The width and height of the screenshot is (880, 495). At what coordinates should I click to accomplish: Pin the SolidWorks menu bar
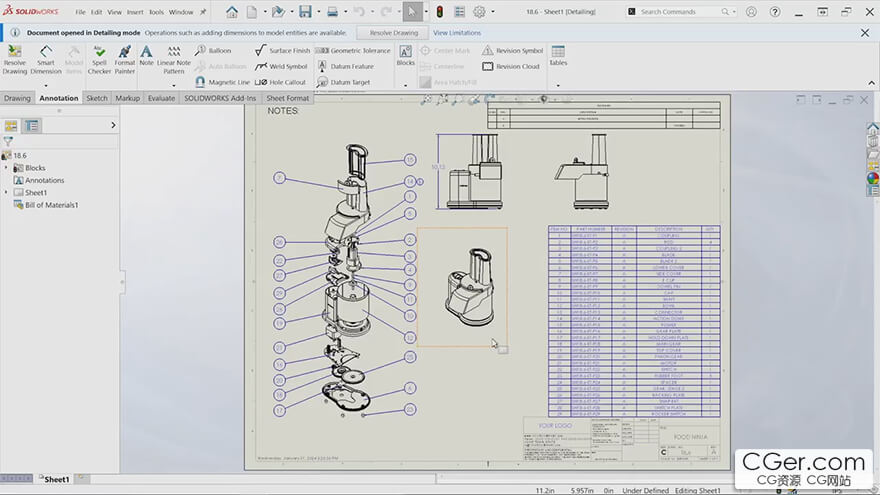(203, 12)
